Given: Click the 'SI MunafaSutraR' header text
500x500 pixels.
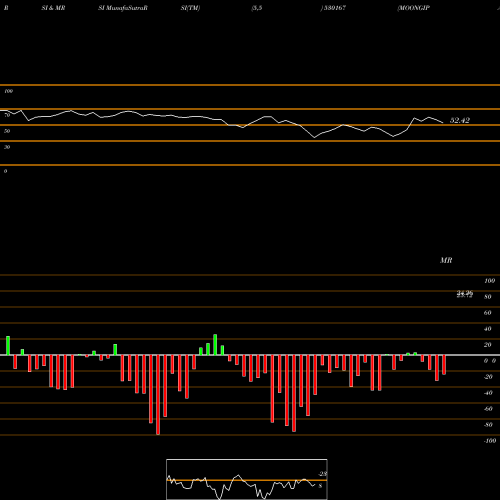Looking at the screenshot, I should 123,8.
